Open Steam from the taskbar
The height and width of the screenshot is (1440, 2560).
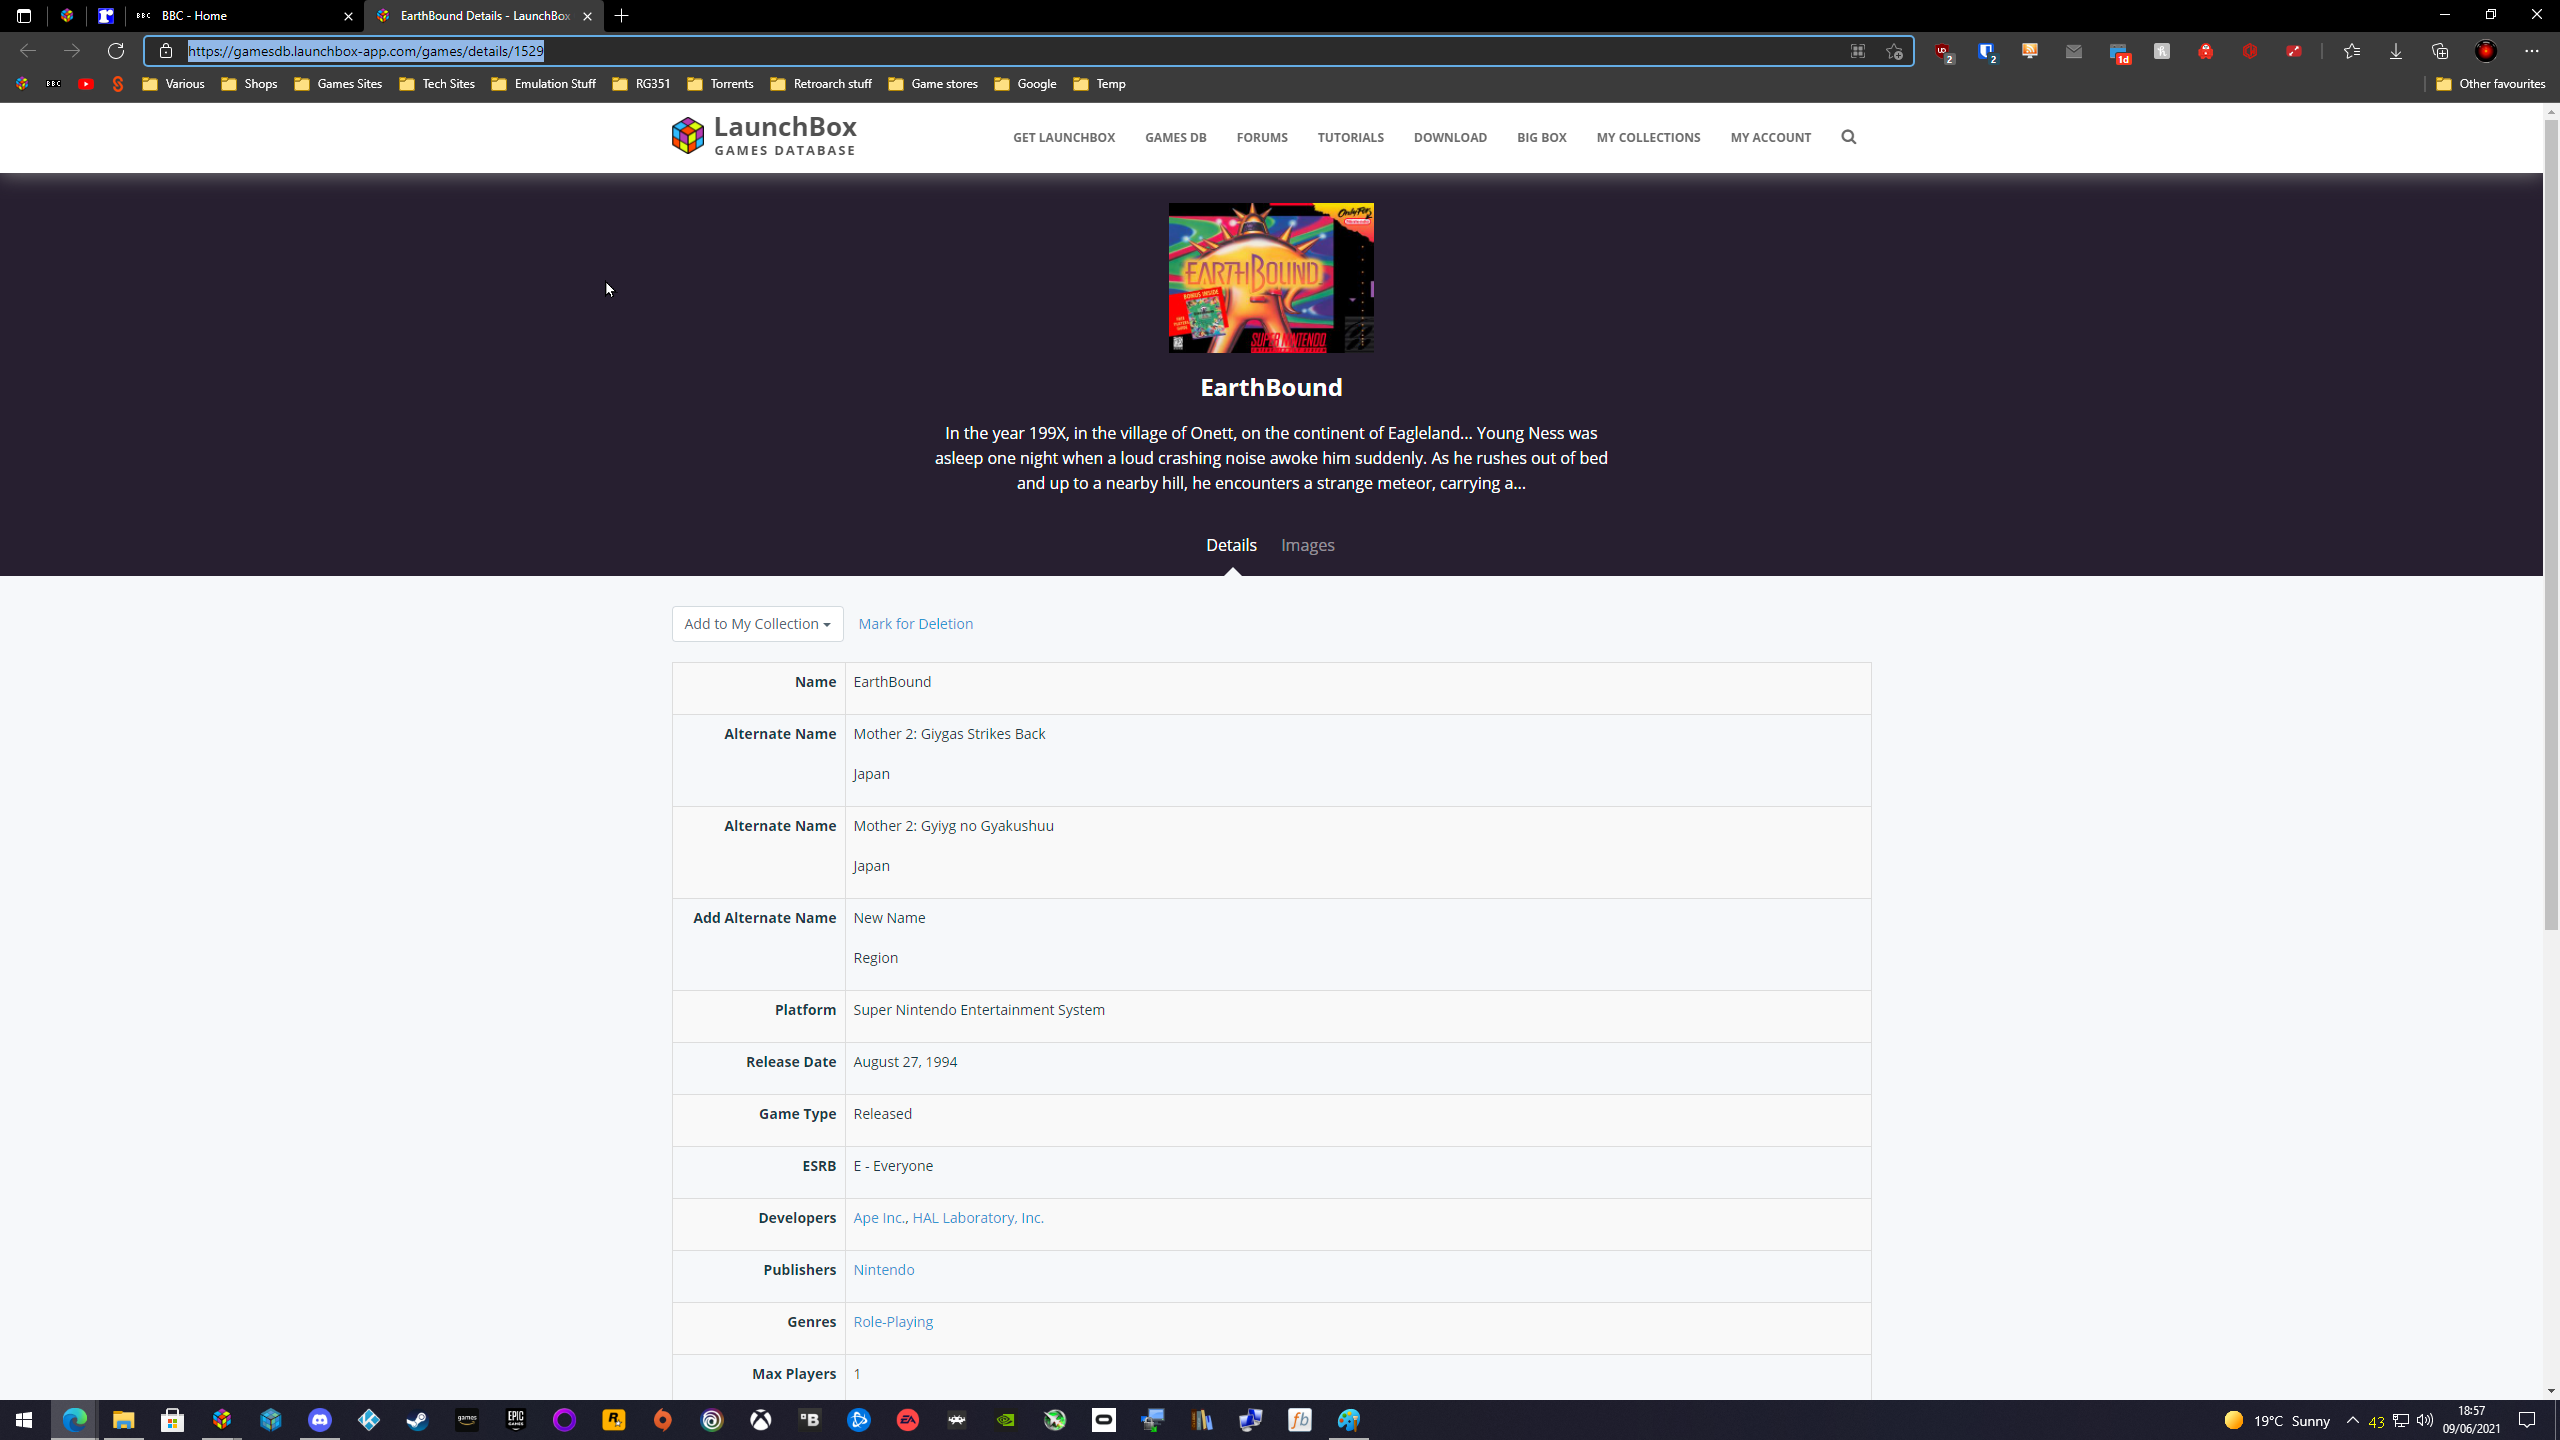(418, 1420)
